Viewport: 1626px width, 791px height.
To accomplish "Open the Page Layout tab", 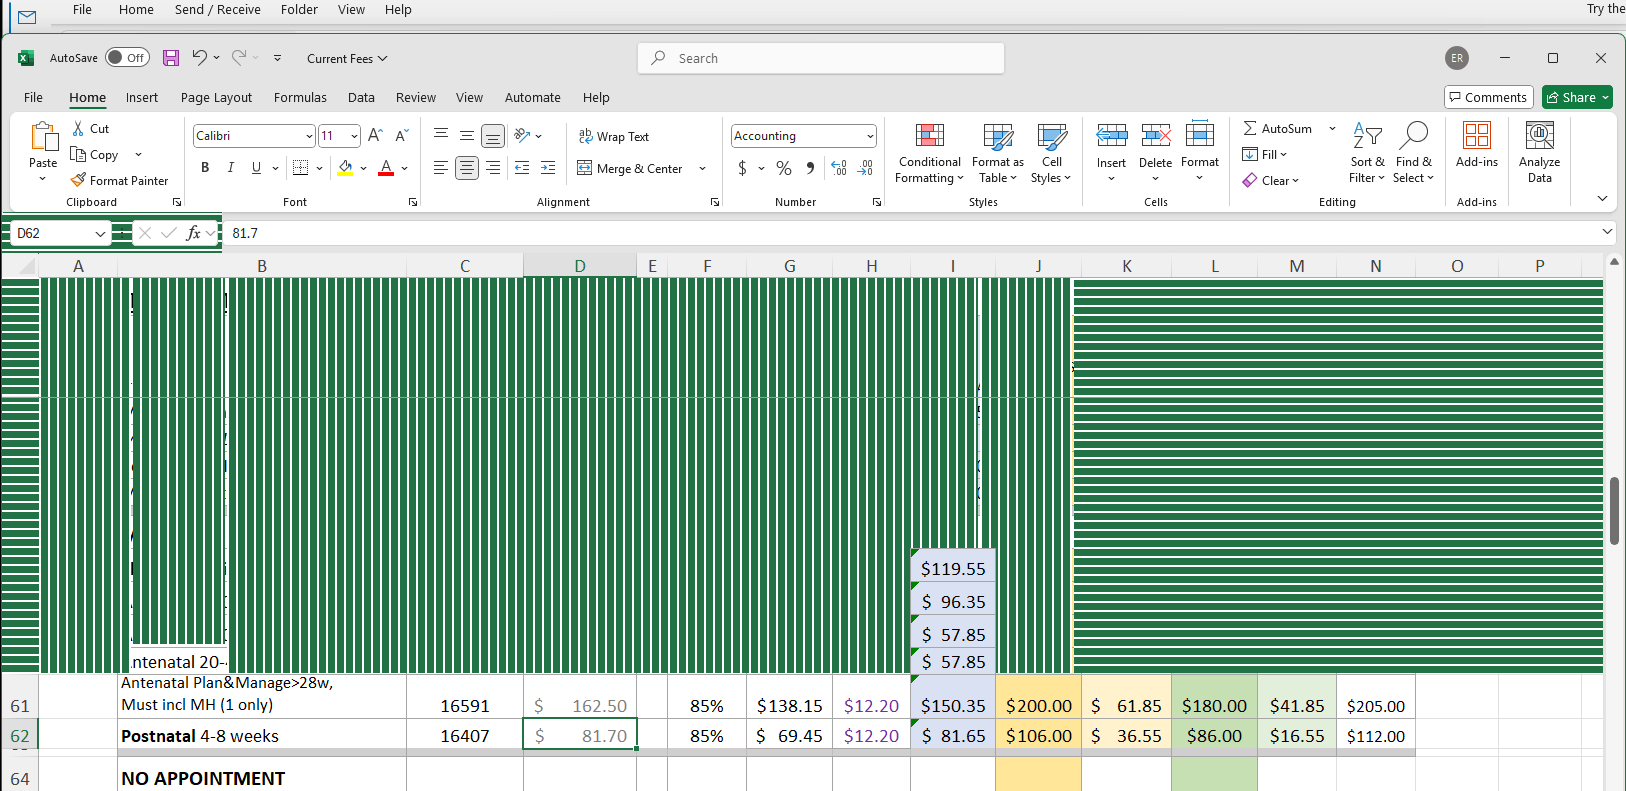I will click(216, 97).
